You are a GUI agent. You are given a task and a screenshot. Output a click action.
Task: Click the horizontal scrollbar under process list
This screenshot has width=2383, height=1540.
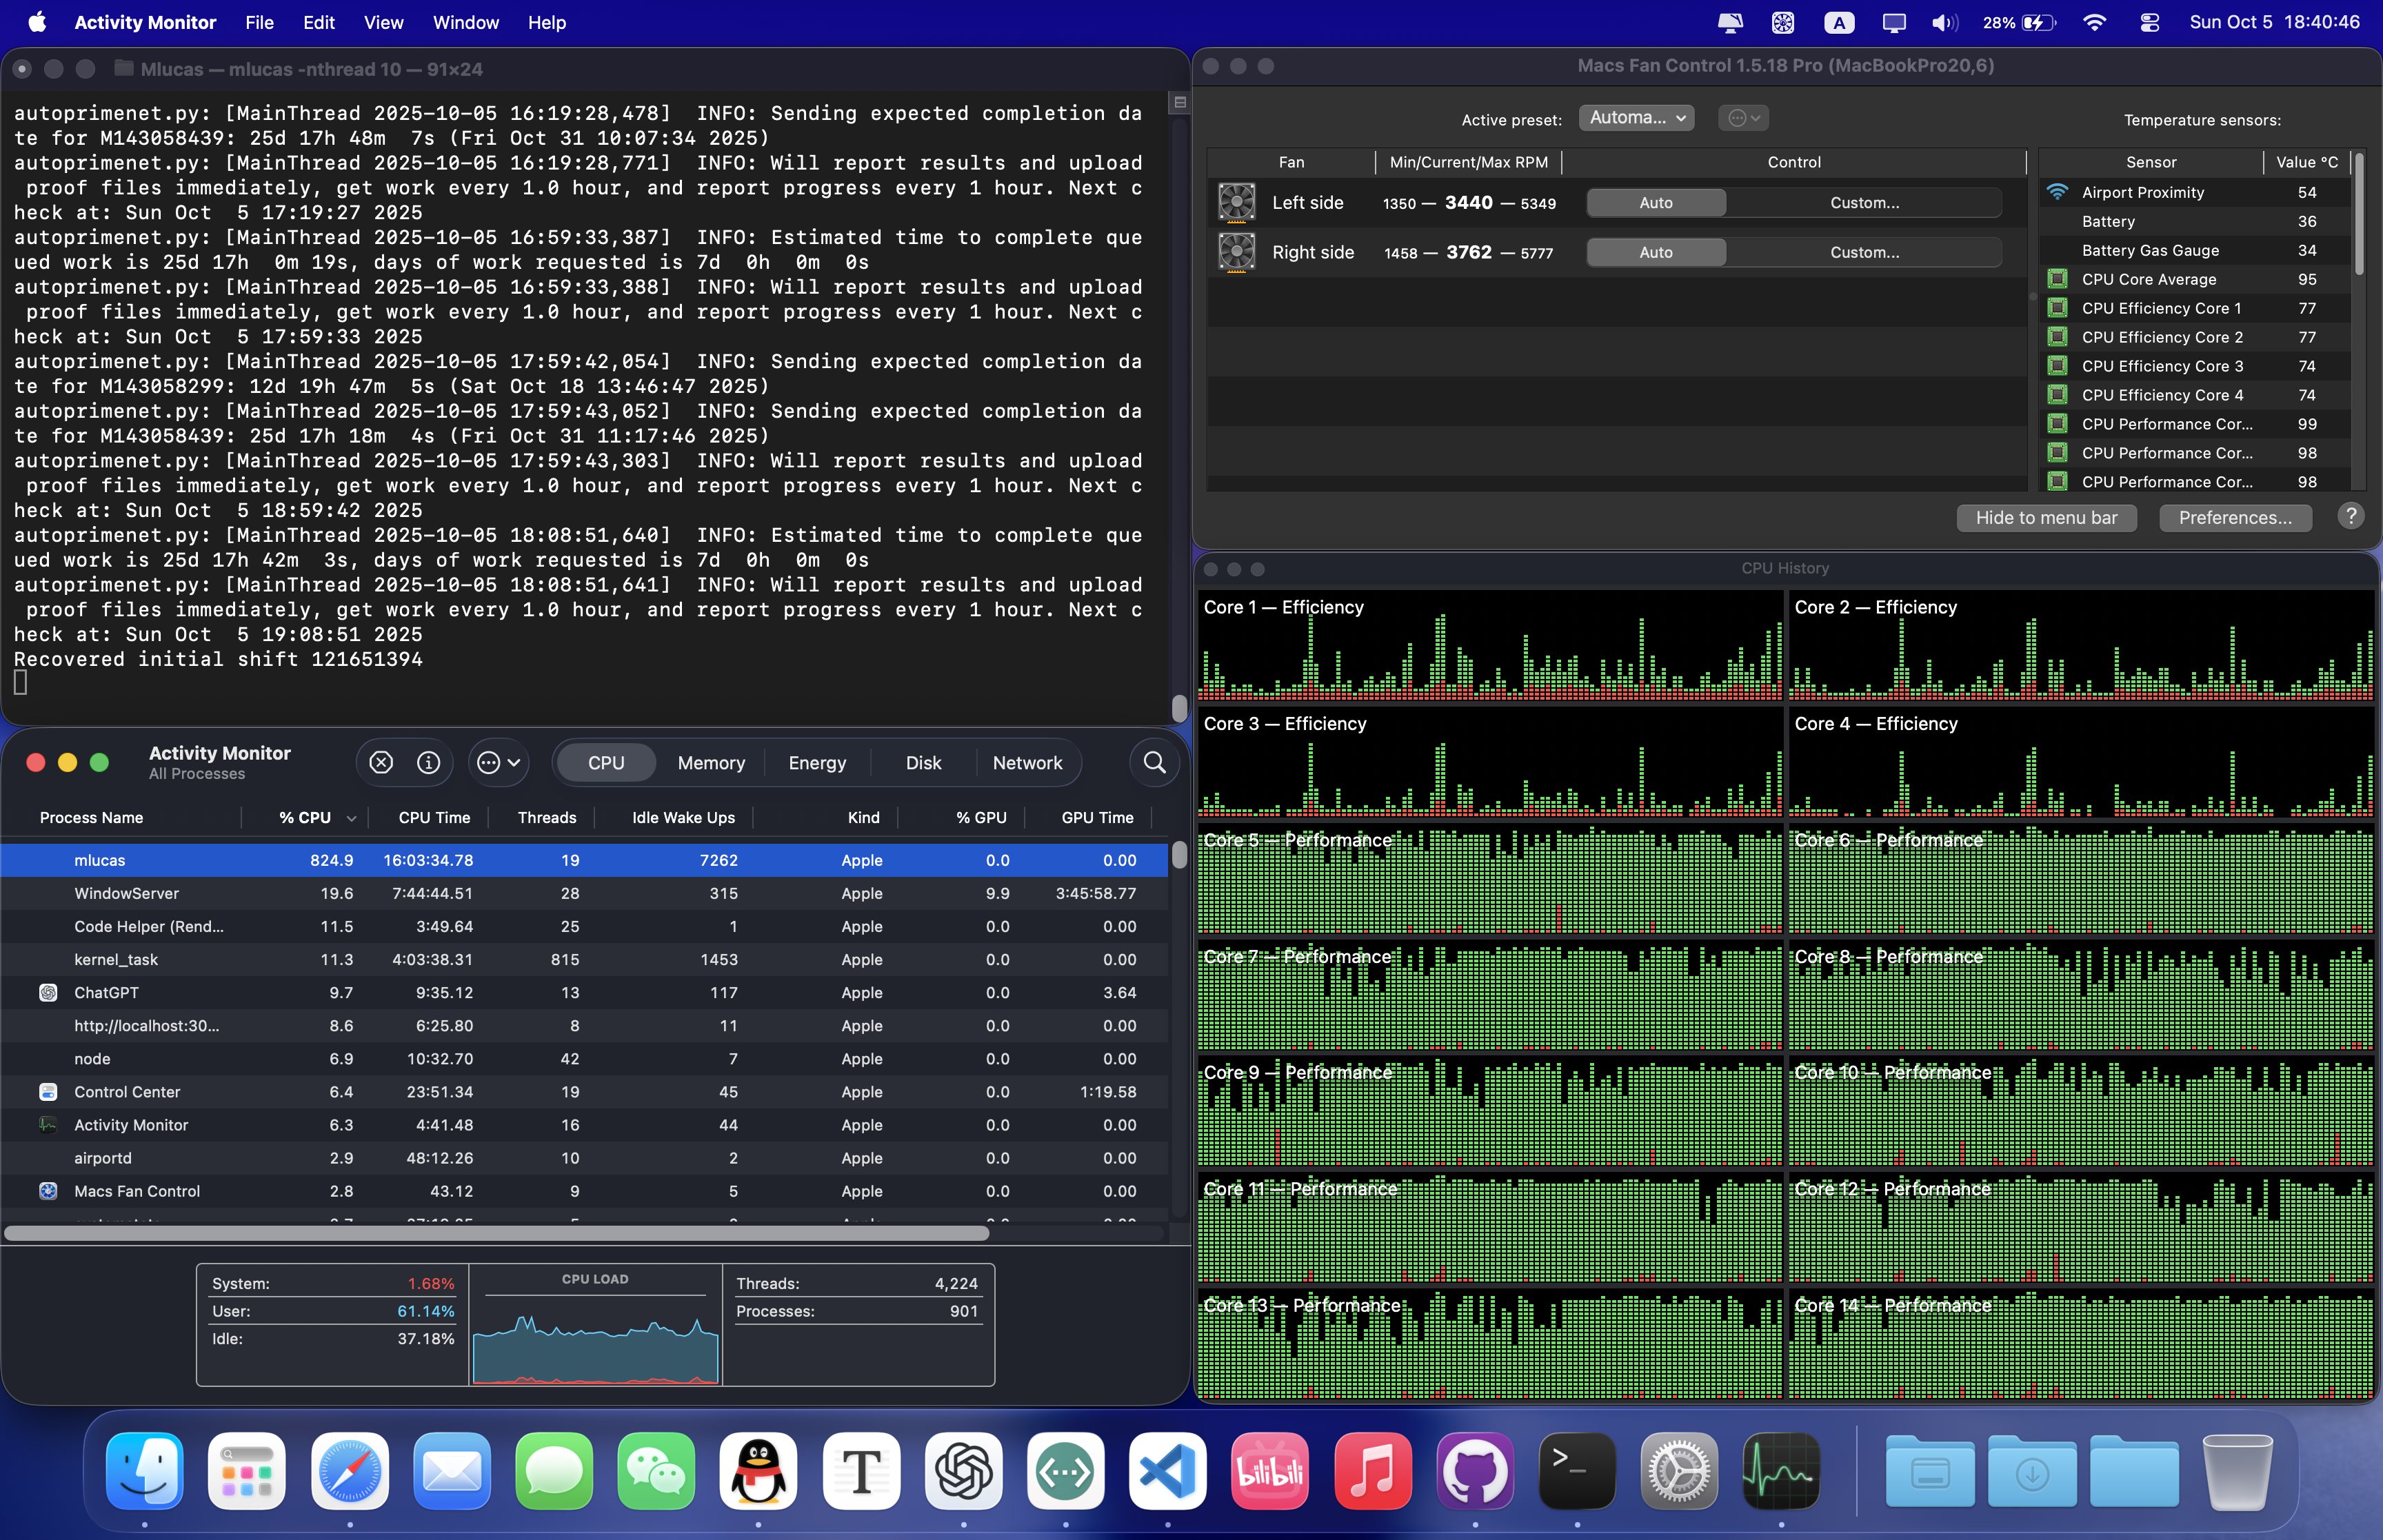(x=497, y=1234)
